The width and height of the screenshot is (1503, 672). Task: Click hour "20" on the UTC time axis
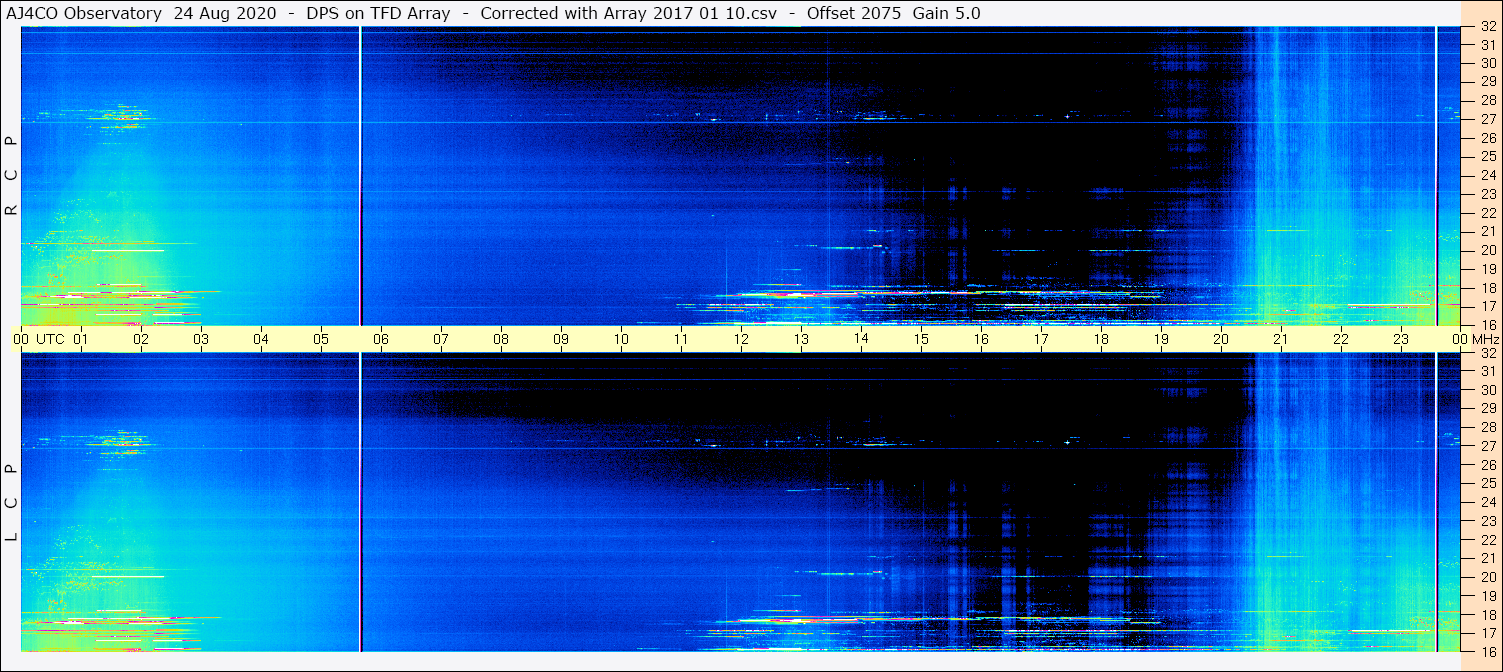pos(1221,339)
